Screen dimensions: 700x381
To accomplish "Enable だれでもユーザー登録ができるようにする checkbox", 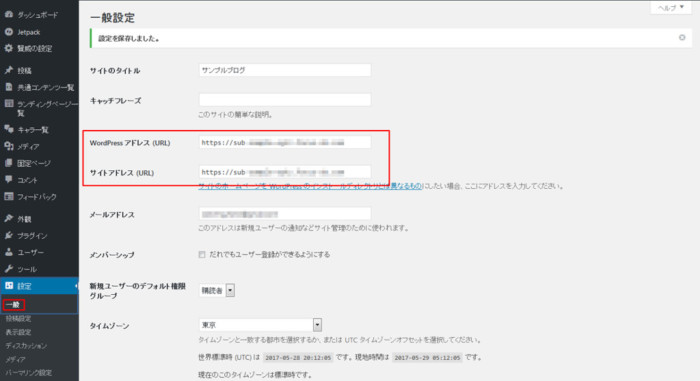I will point(202,255).
